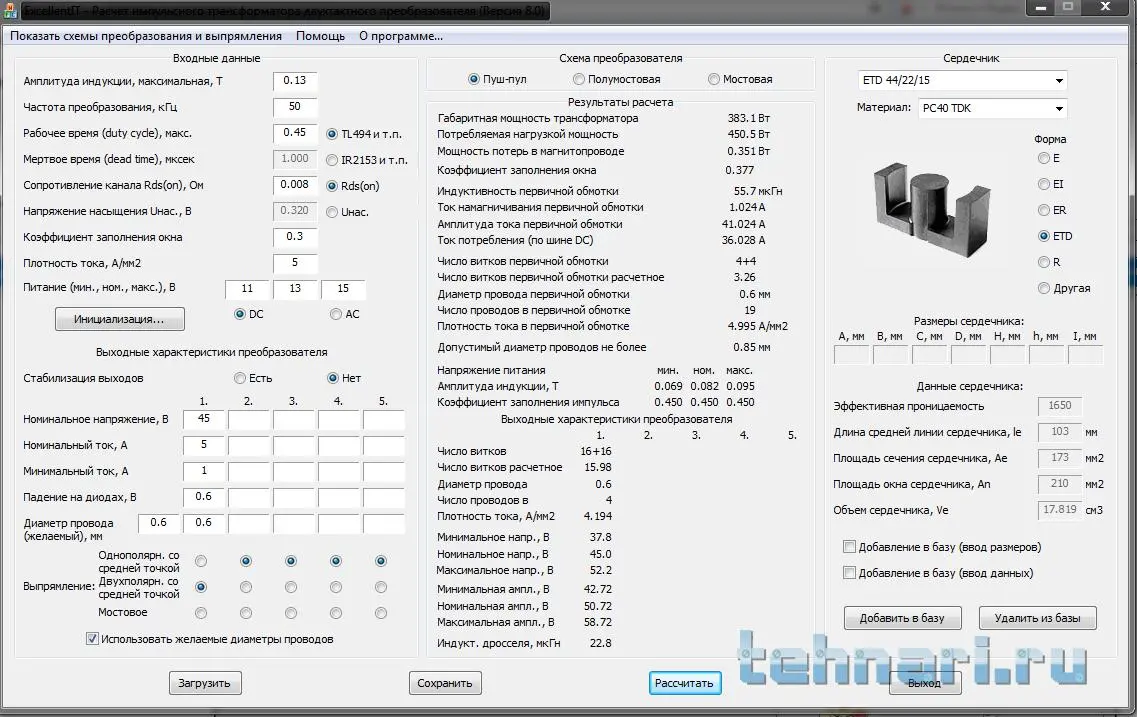Click the 383.1 Вт transformer power value
Image resolution: width=1137 pixels, height=717 pixels.
point(749,118)
